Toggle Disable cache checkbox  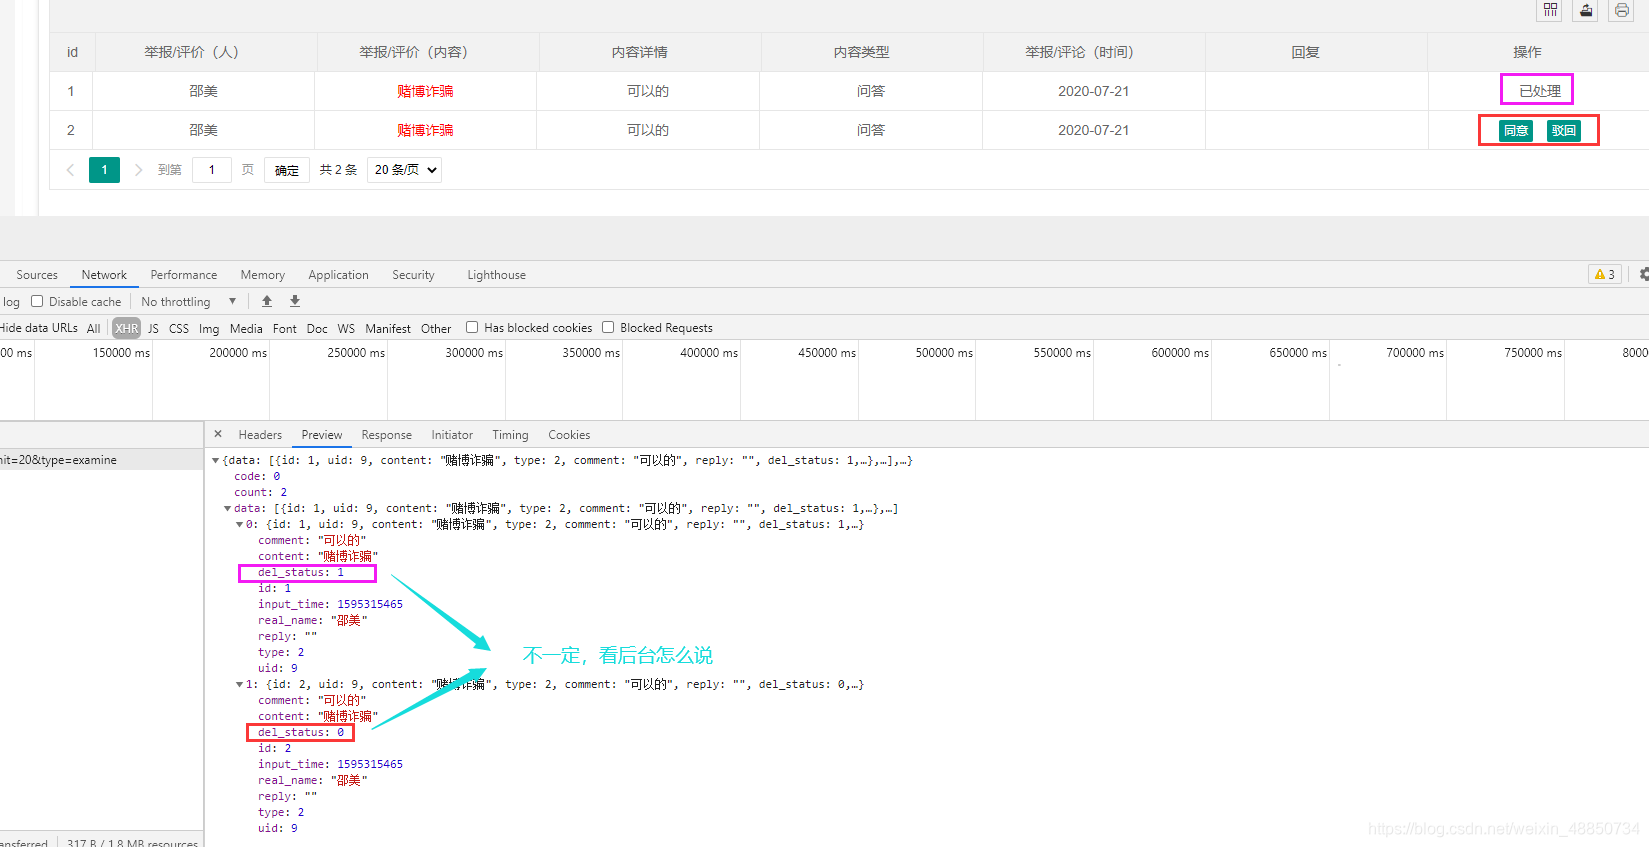[37, 301]
